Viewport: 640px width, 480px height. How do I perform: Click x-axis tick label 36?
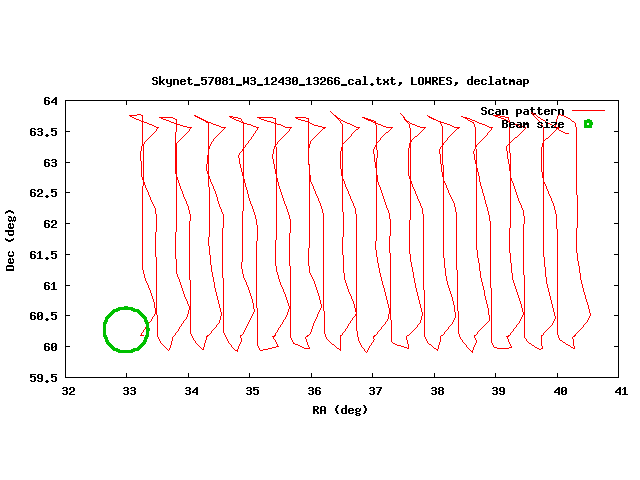click(x=314, y=391)
